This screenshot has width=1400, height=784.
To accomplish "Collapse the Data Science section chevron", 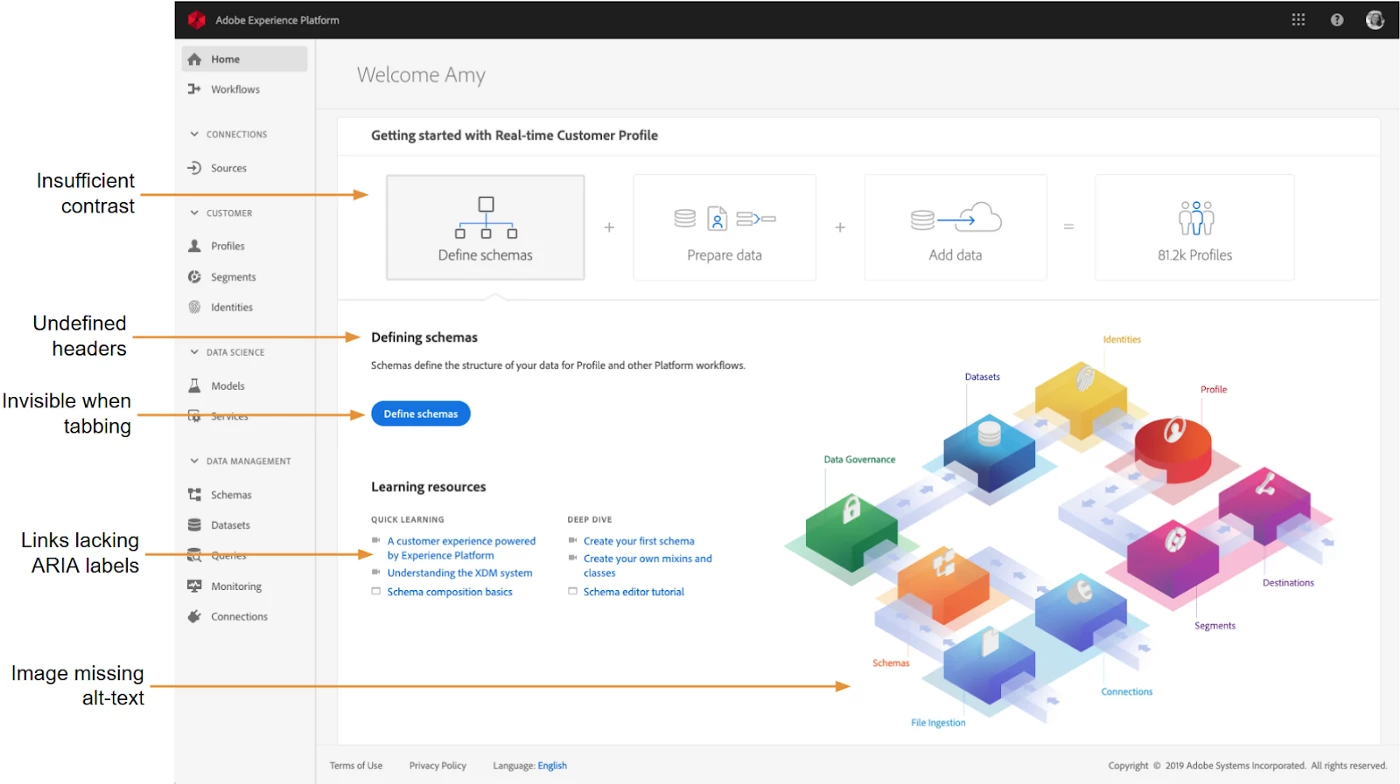I will (x=195, y=352).
